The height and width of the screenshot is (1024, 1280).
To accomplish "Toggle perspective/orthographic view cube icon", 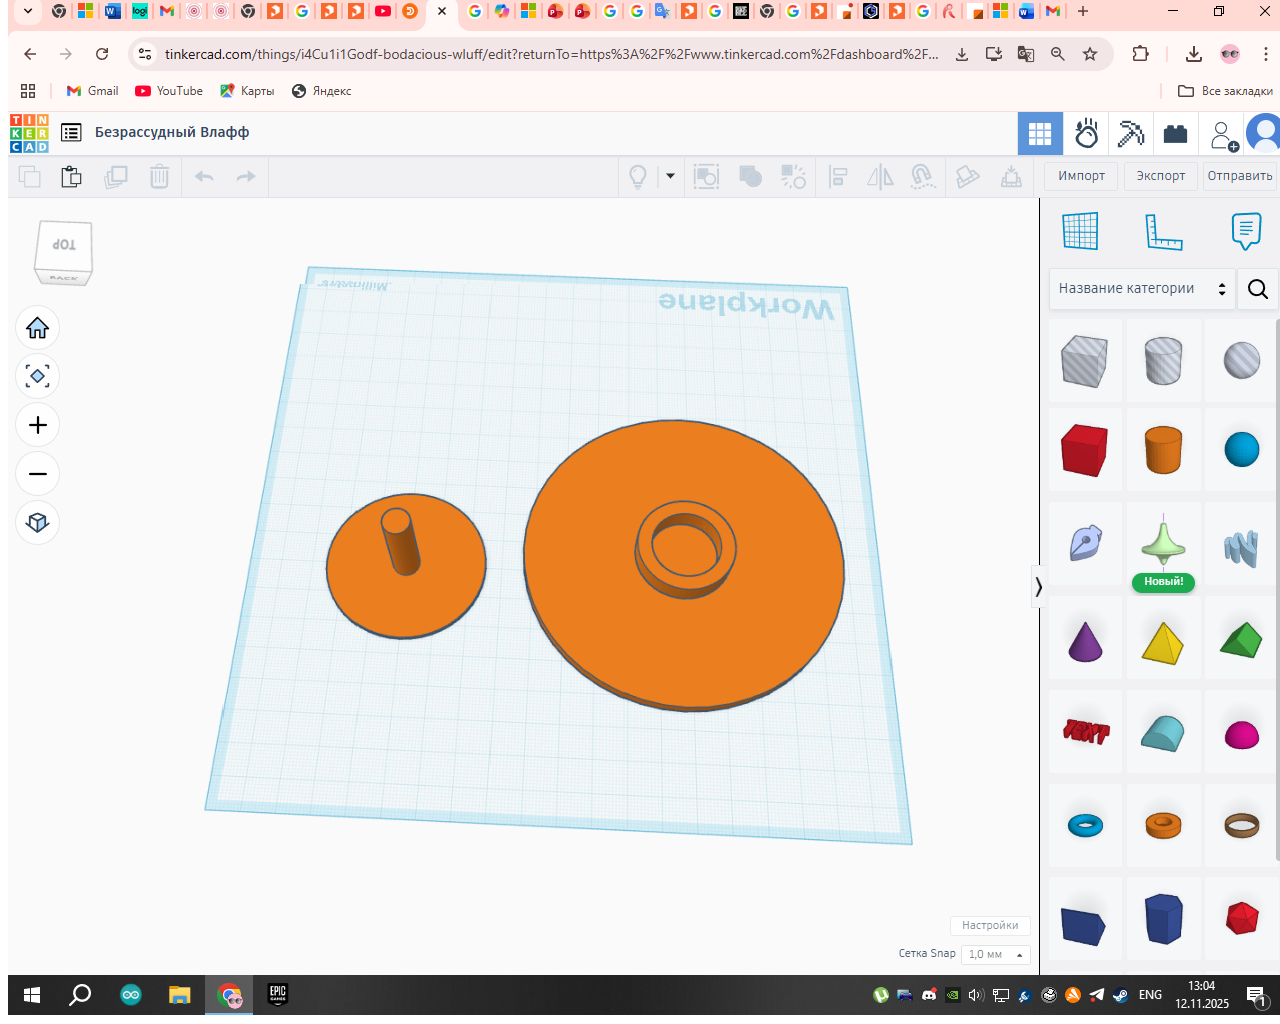I will 38,522.
